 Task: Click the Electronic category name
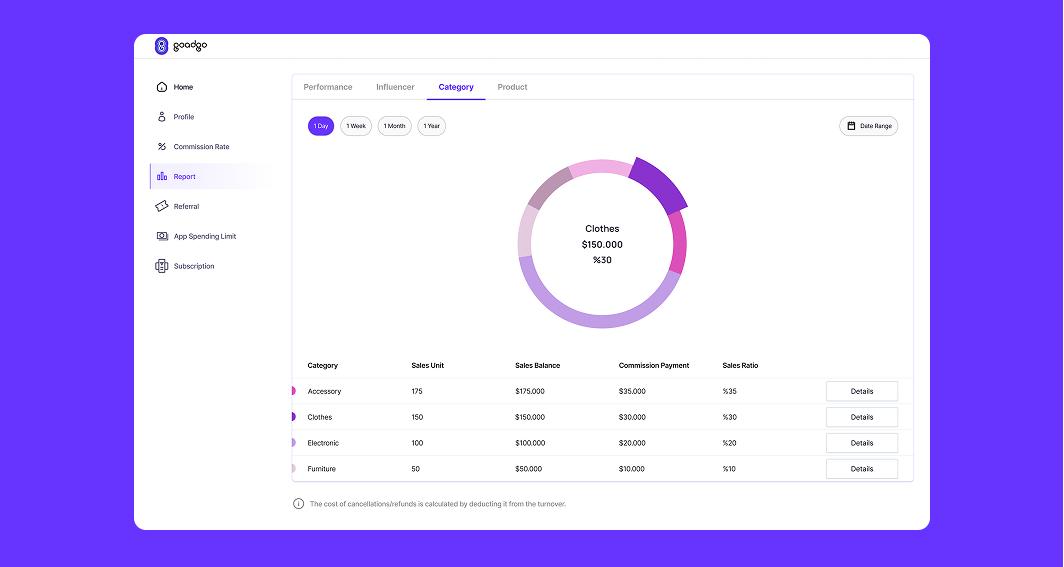(323, 443)
